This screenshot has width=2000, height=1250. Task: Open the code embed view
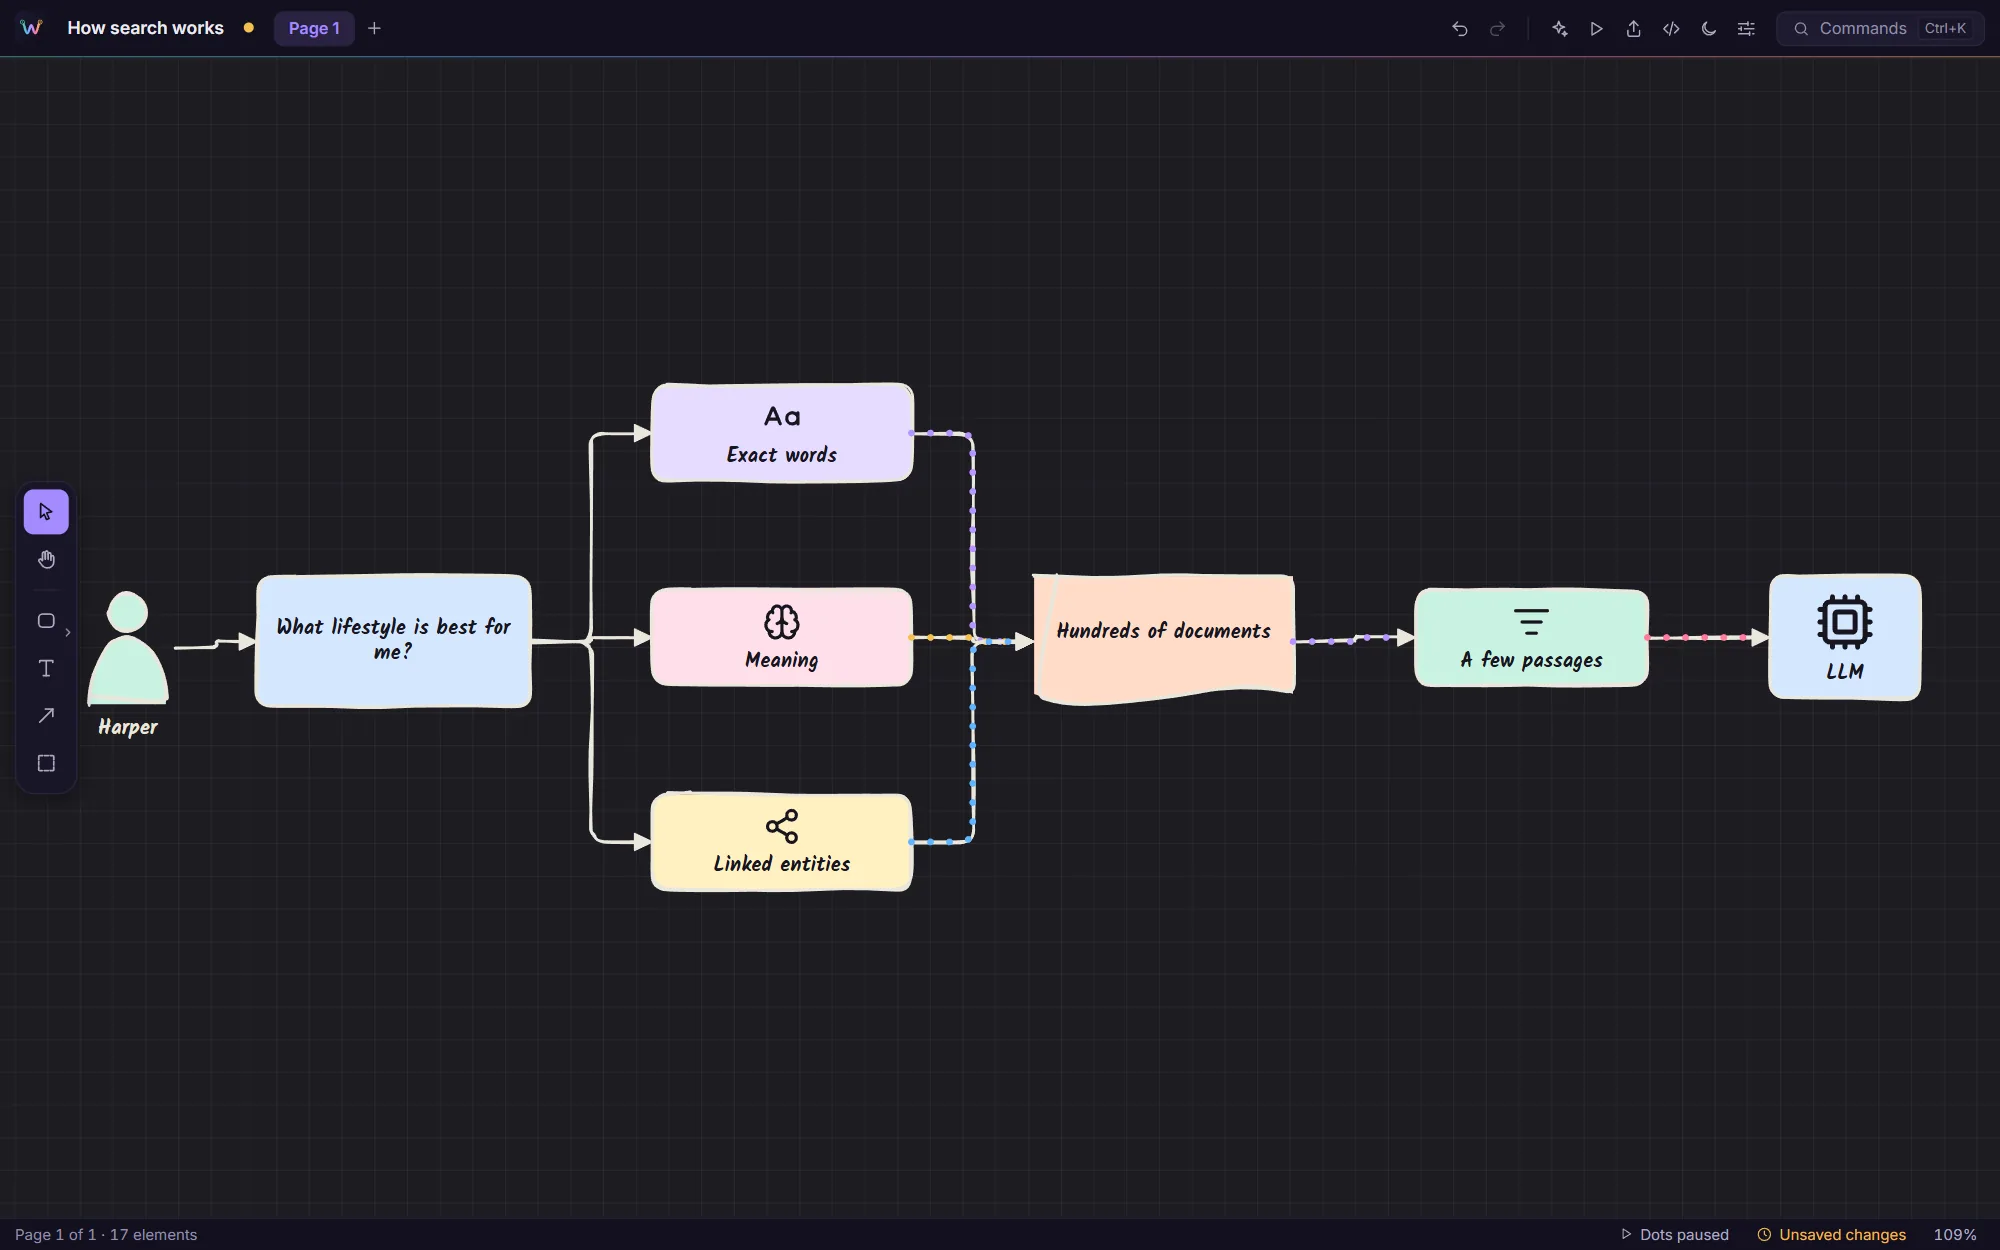(x=1671, y=29)
